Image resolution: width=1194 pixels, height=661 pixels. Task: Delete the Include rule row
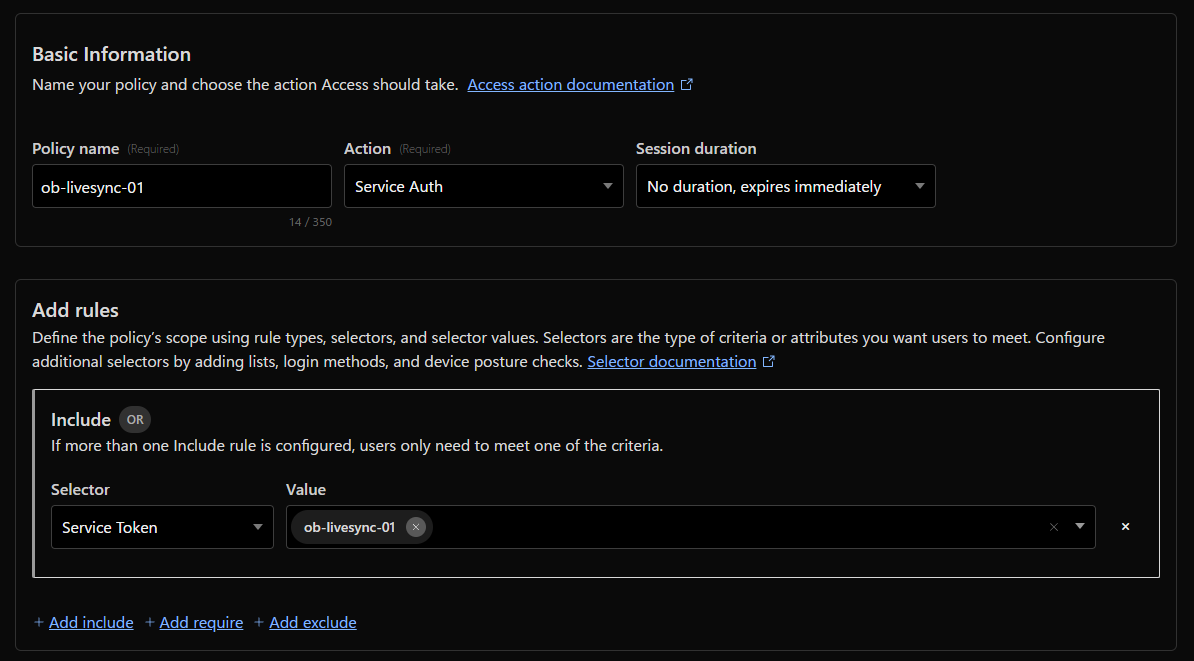[1125, 526]
